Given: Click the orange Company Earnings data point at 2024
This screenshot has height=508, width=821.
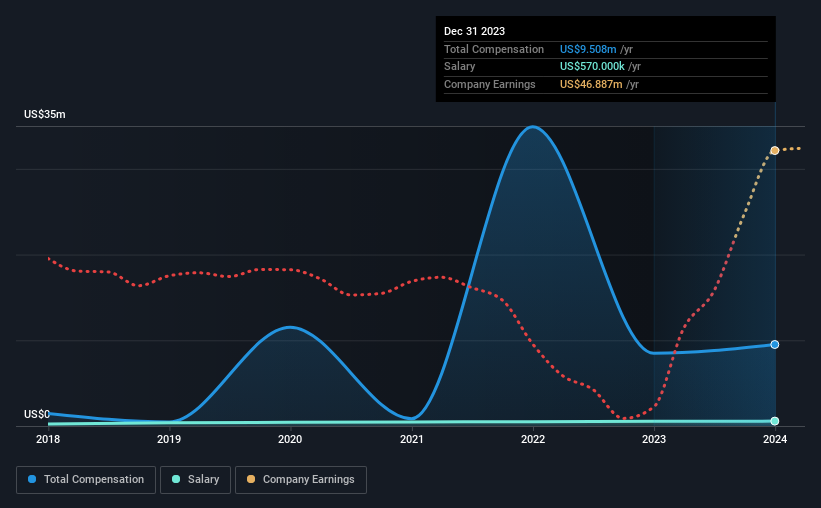Looking at the screenshot, I should [774, 151].
